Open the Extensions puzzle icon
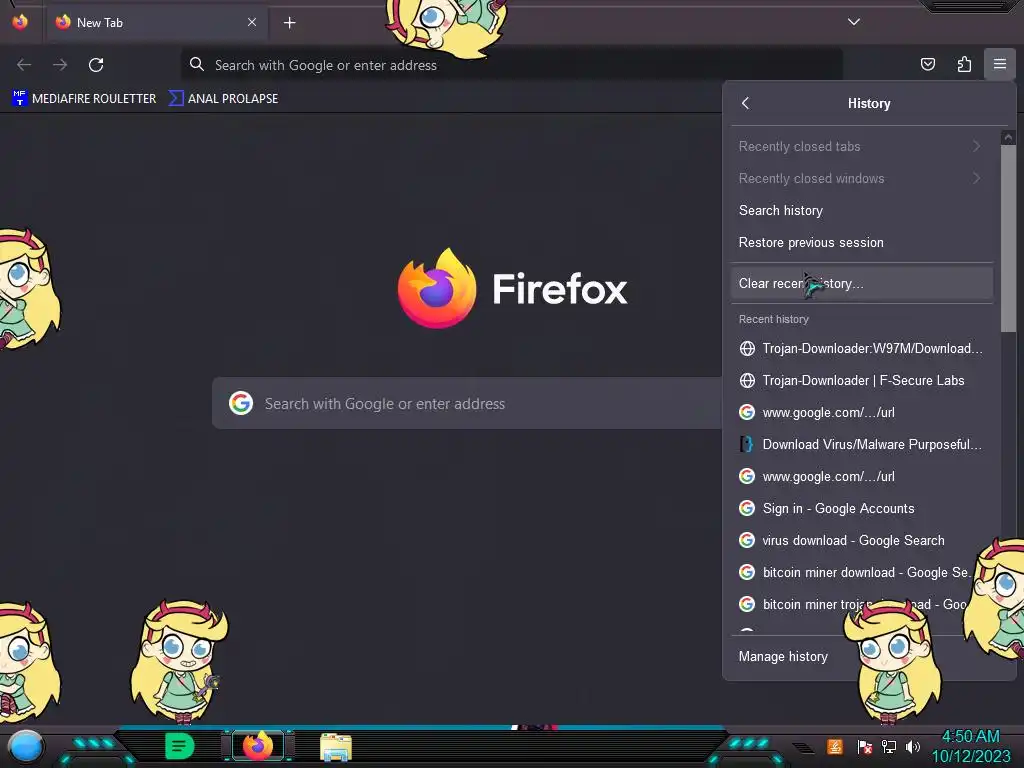This screenshot has width=1024, height=768. pyautogui.click(x=964, y=64)
